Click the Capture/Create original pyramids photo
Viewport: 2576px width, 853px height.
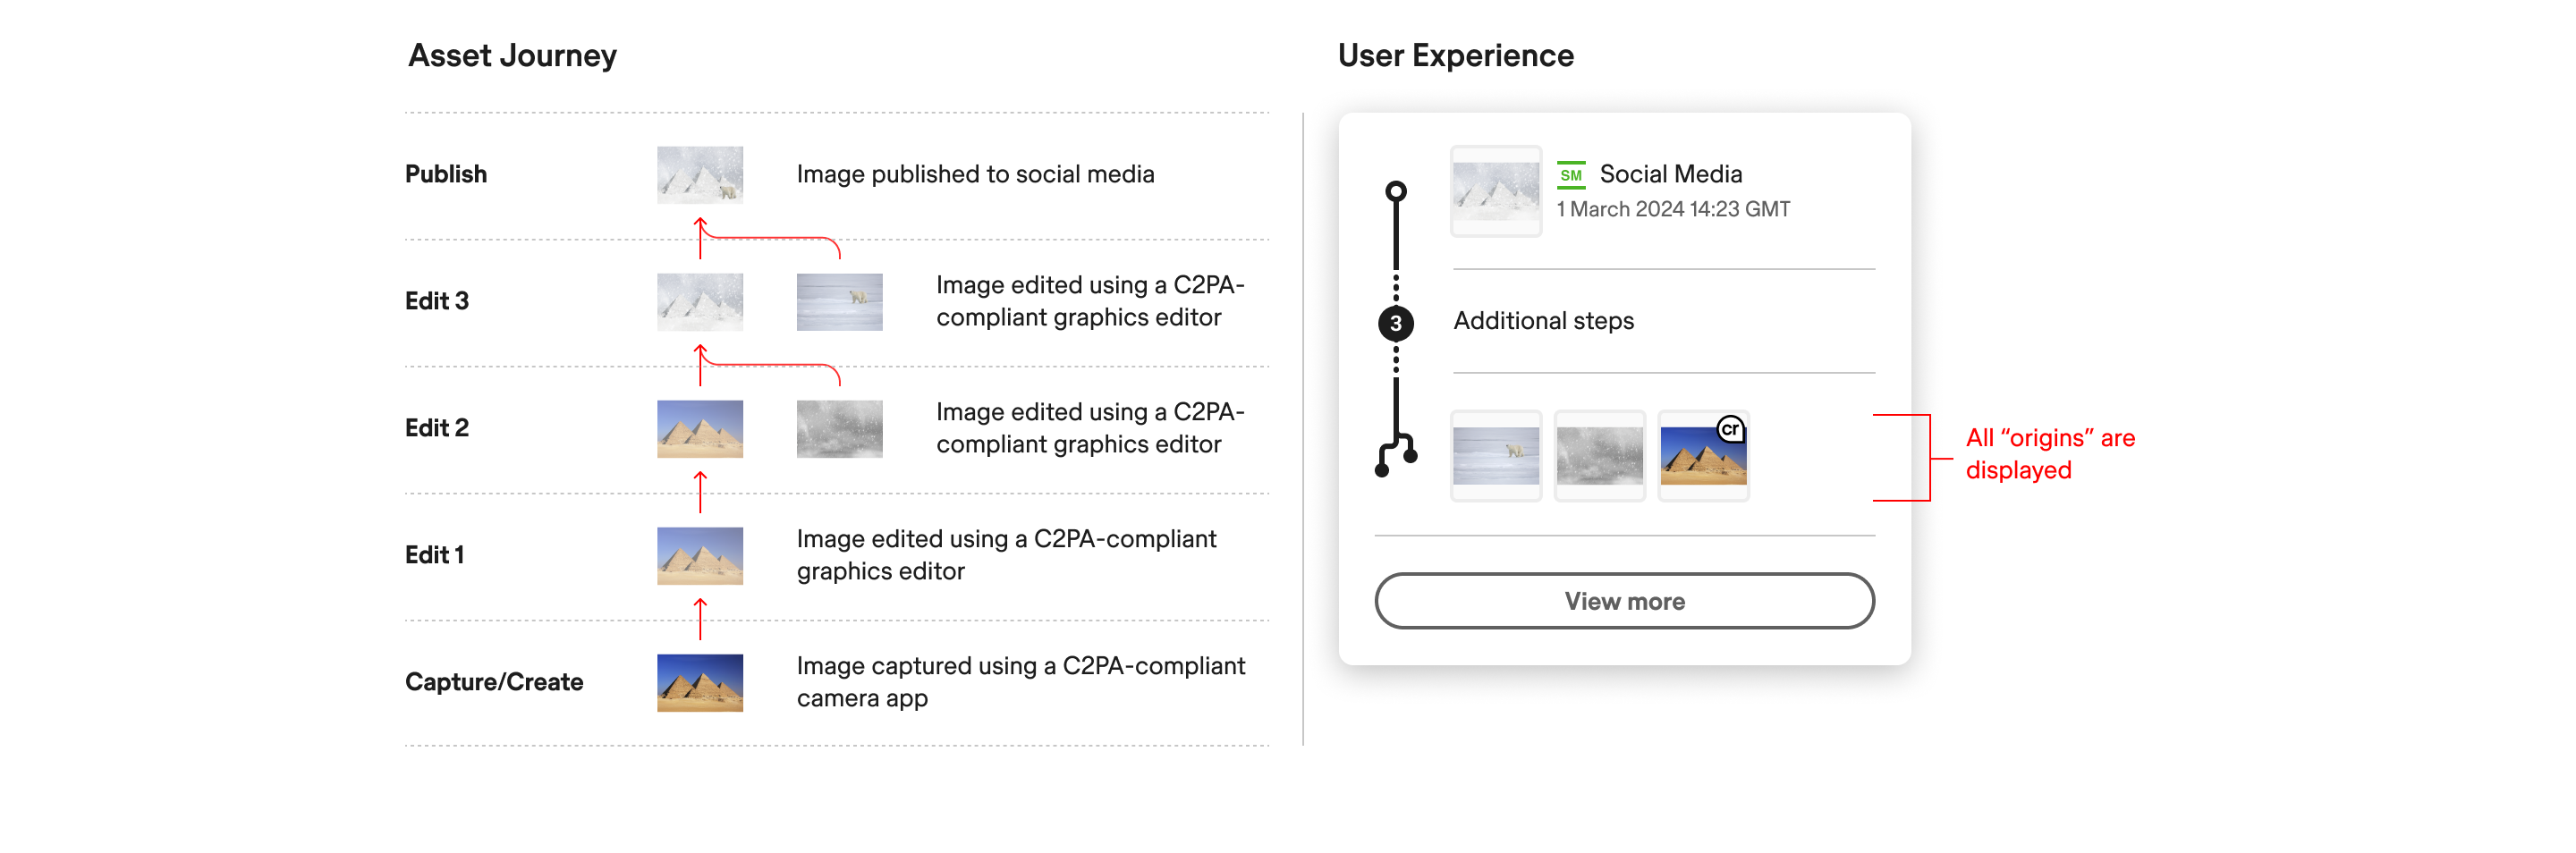click(699, 683)
